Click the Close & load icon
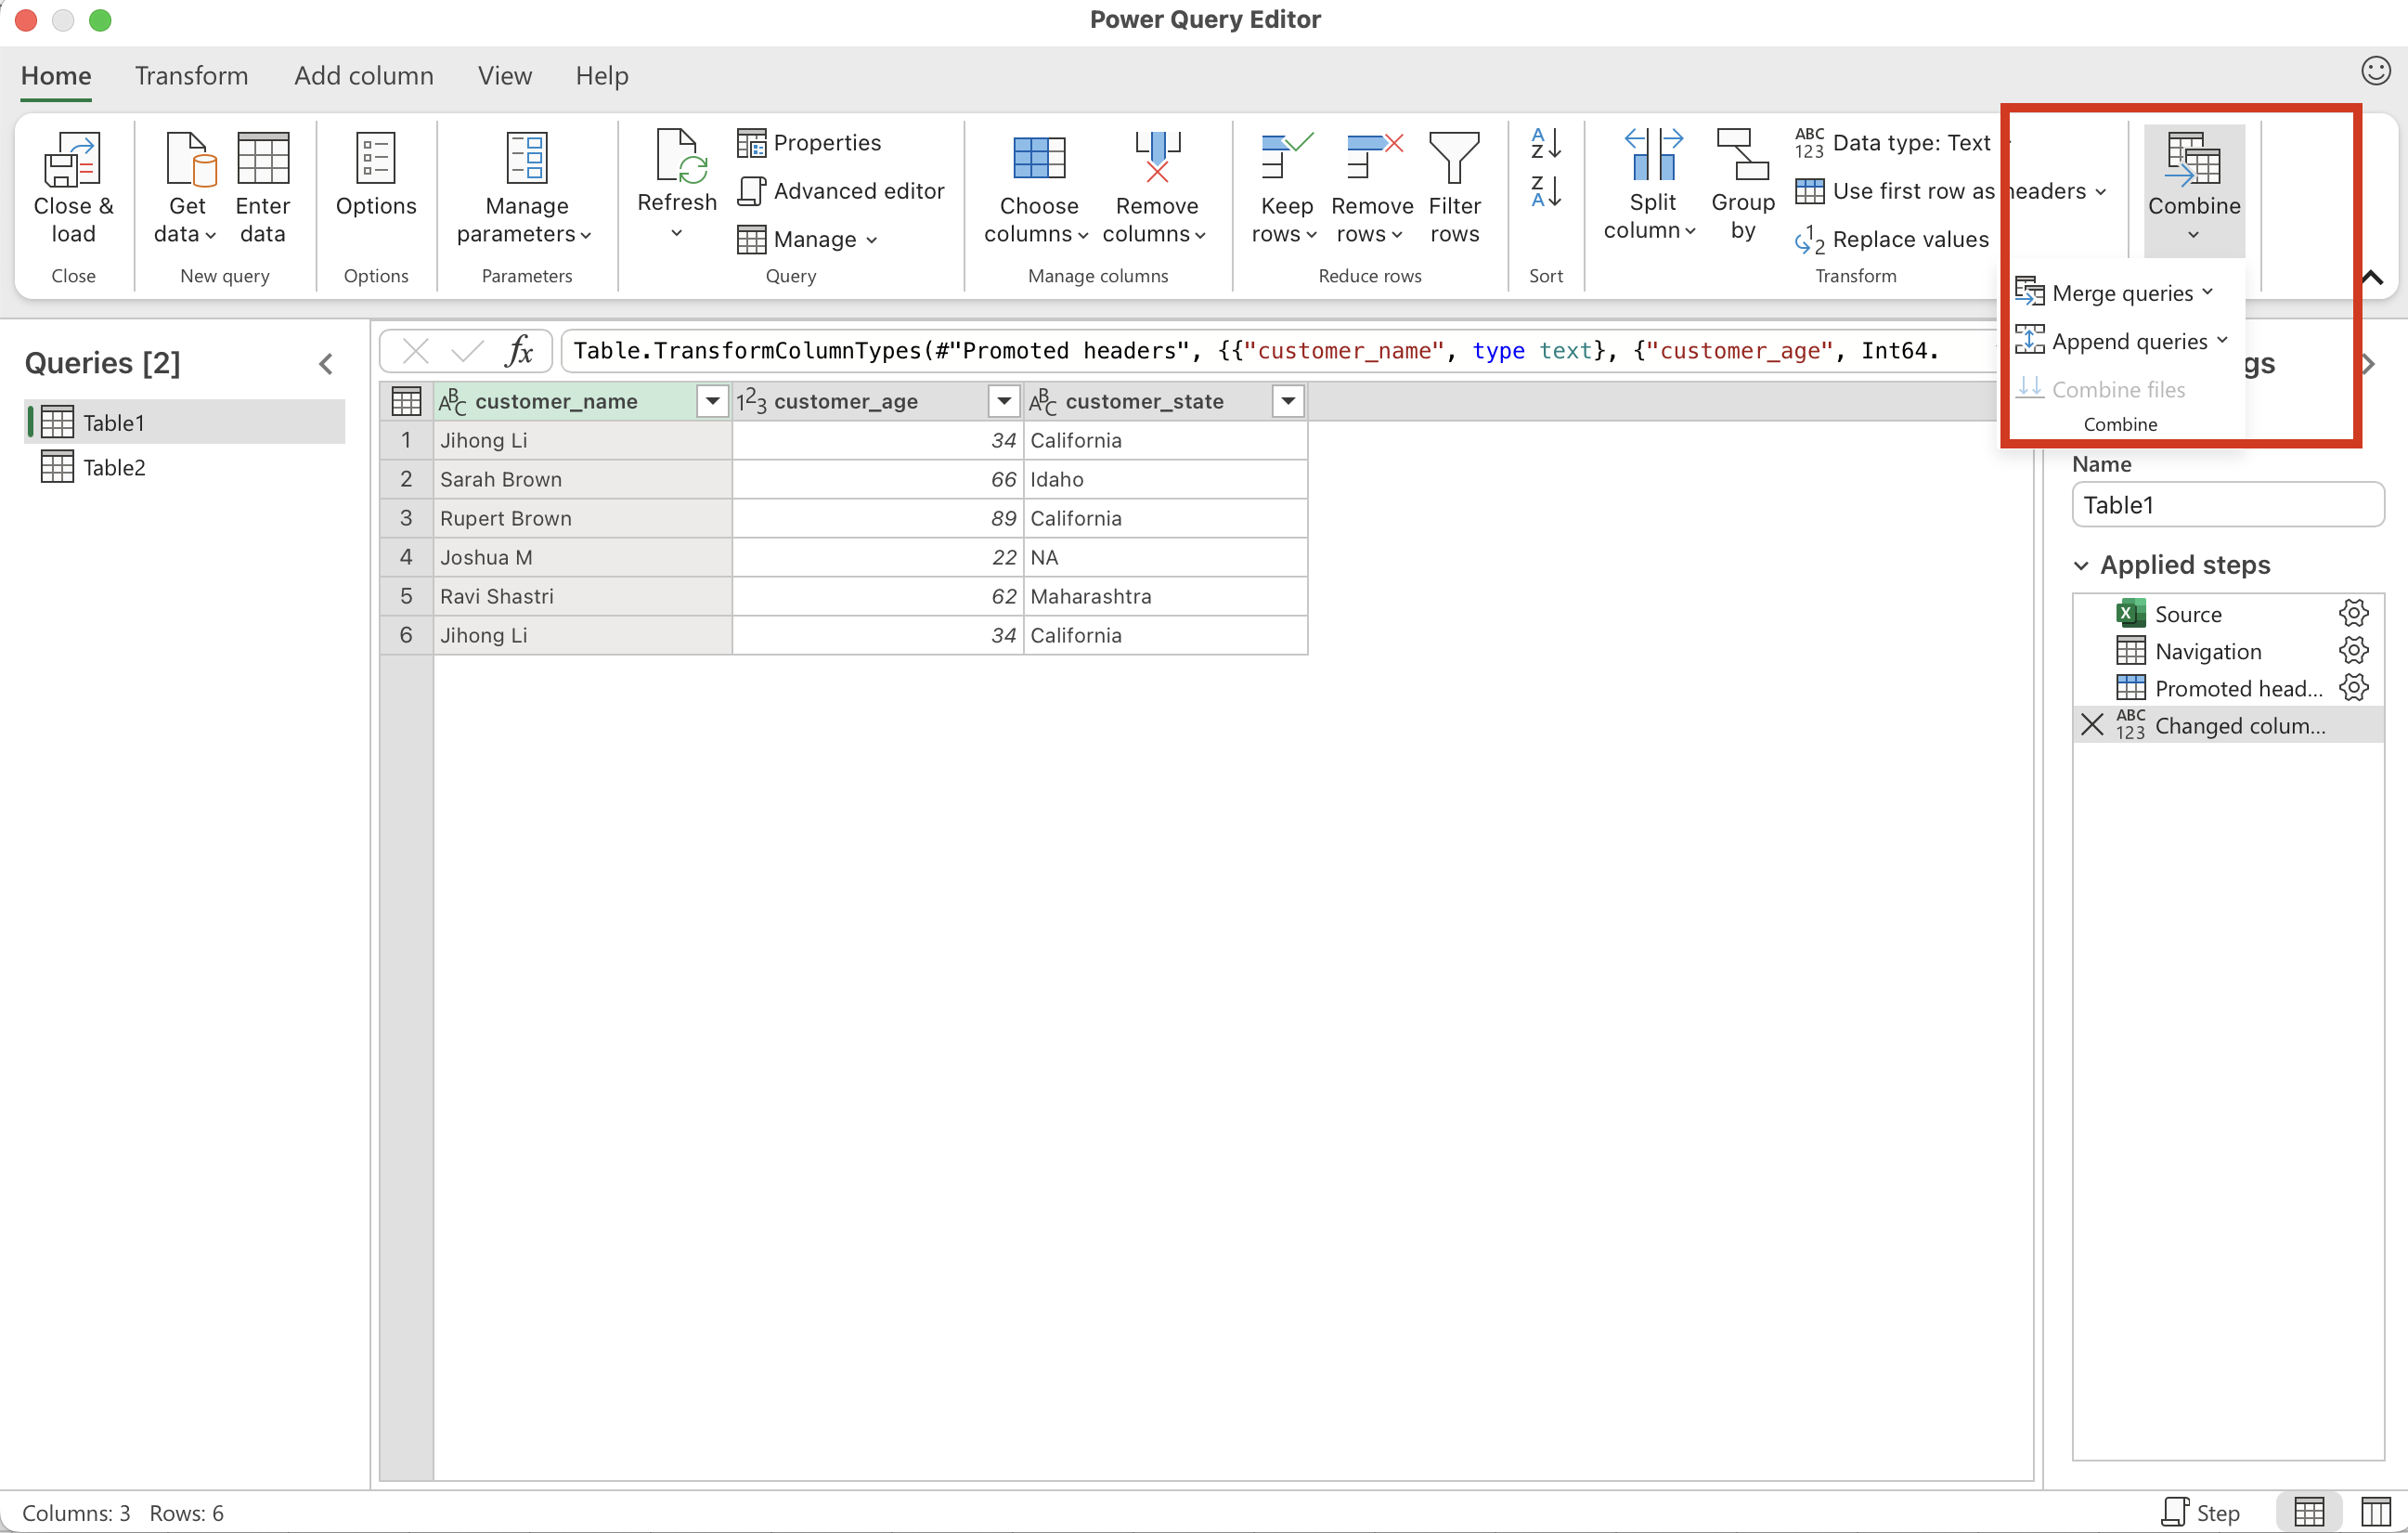 tap(72, 160)
